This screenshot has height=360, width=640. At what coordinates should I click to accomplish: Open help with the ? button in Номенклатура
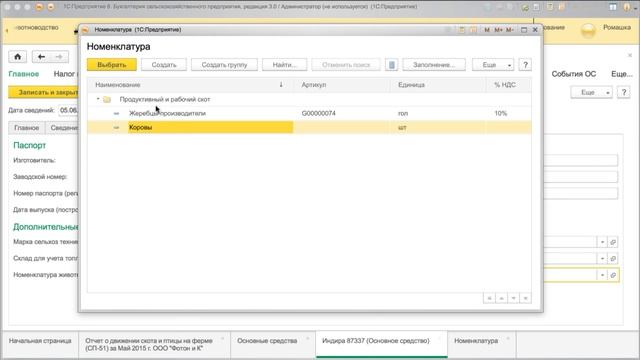525,65
